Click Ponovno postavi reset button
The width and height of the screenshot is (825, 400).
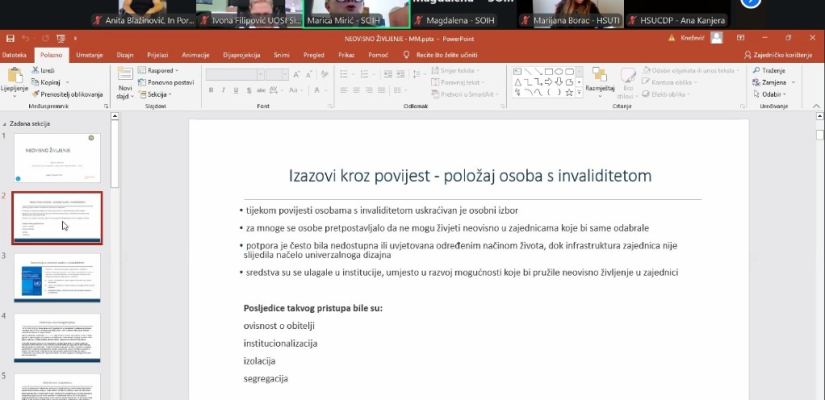tap(166, 82)
